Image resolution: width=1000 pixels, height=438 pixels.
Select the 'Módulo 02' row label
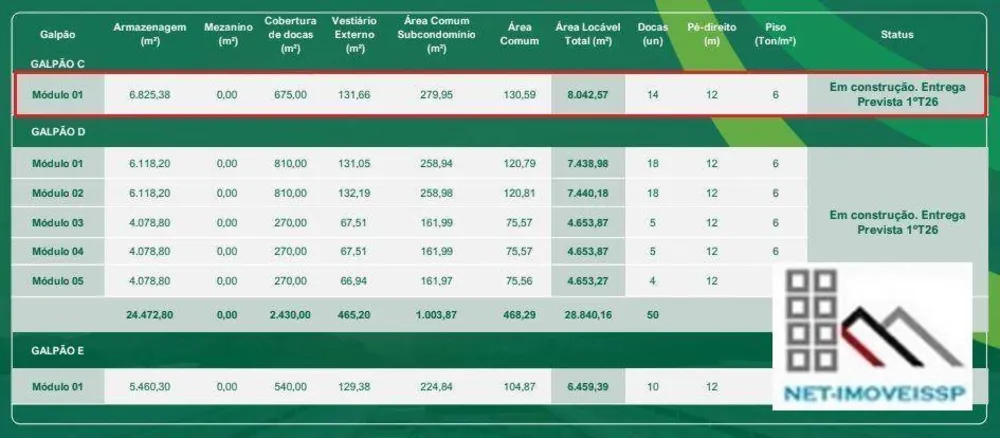57,193
